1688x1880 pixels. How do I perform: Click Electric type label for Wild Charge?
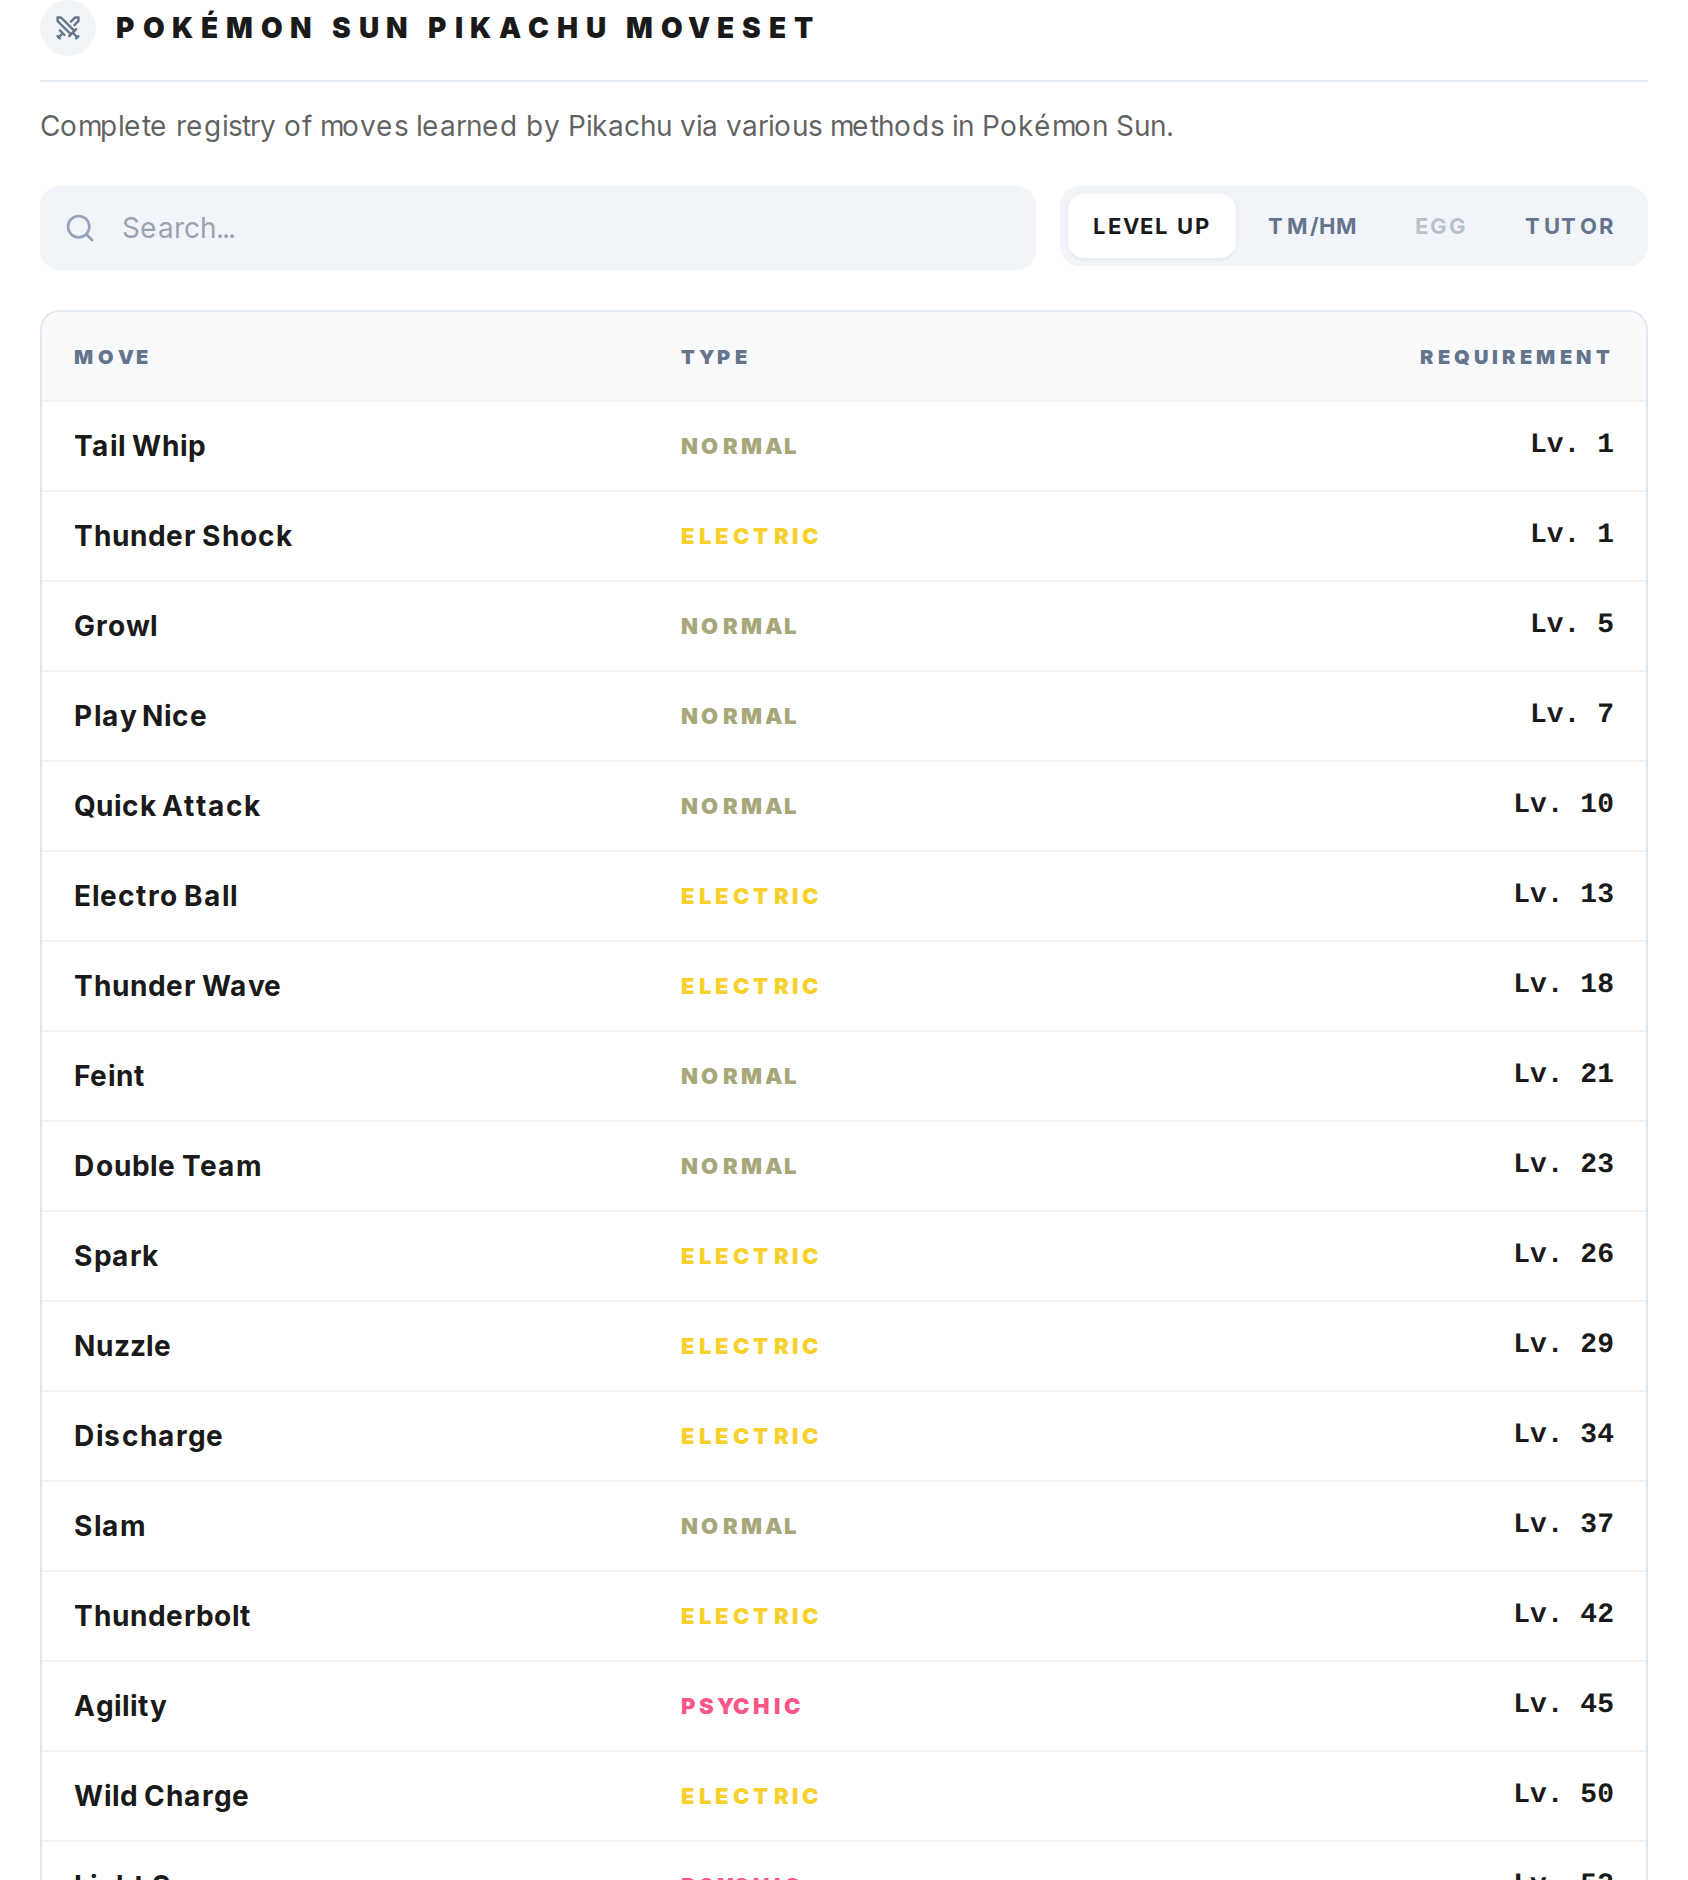pos(750,1796)
